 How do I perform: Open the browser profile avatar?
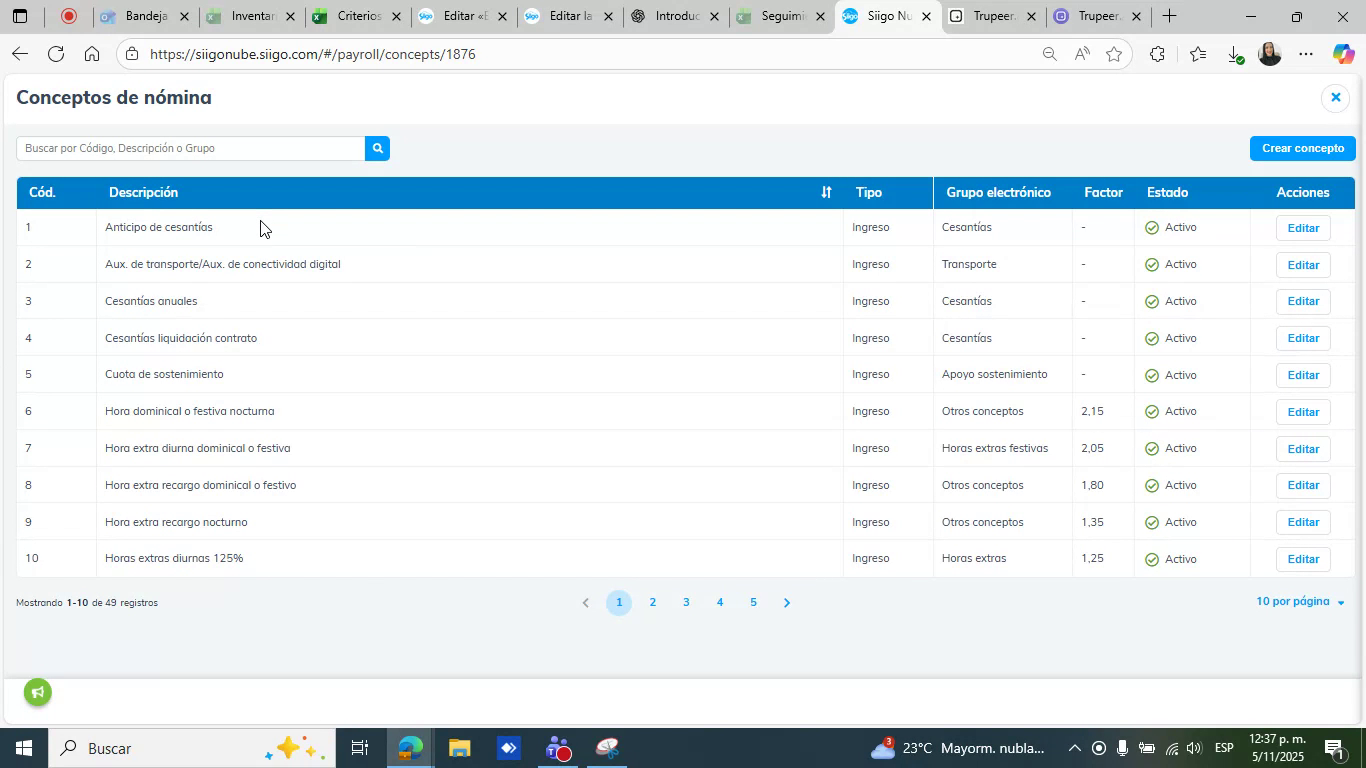coord(1269,54)
